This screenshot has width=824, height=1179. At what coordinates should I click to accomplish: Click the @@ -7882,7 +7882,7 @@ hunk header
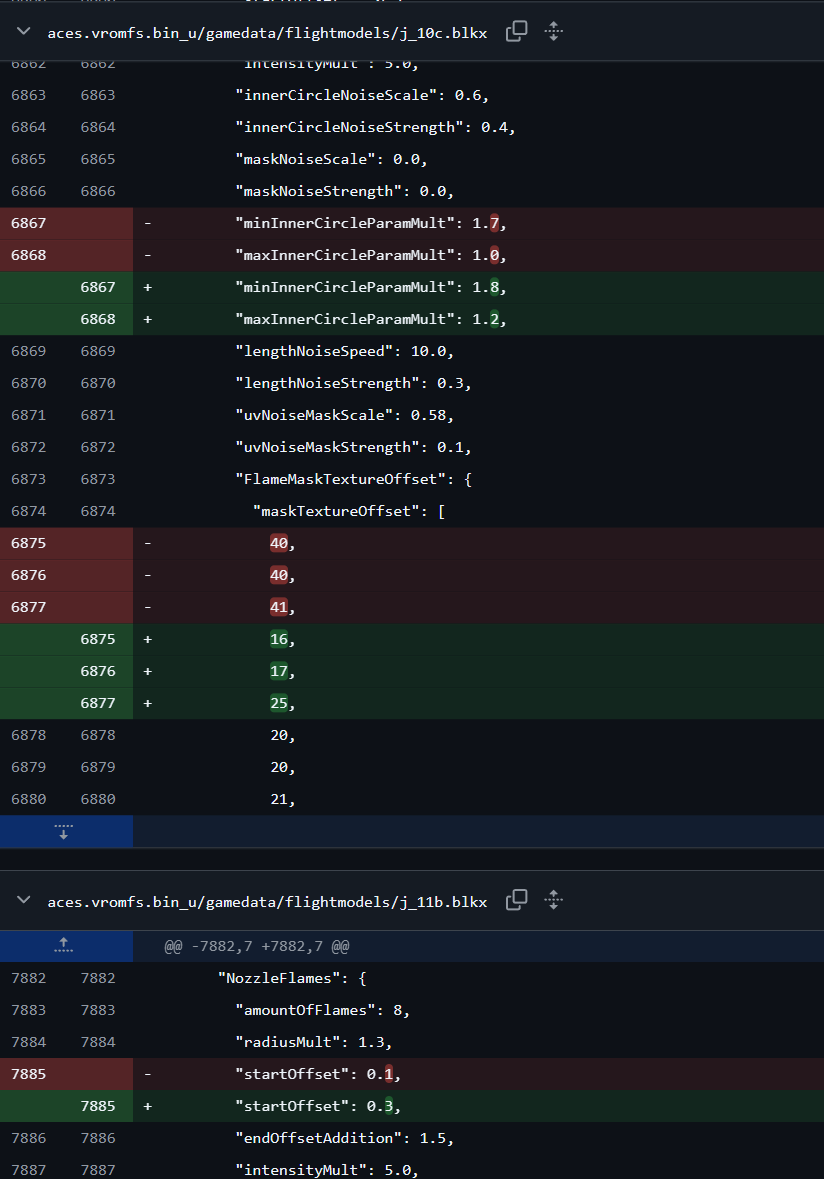[256, 946]
